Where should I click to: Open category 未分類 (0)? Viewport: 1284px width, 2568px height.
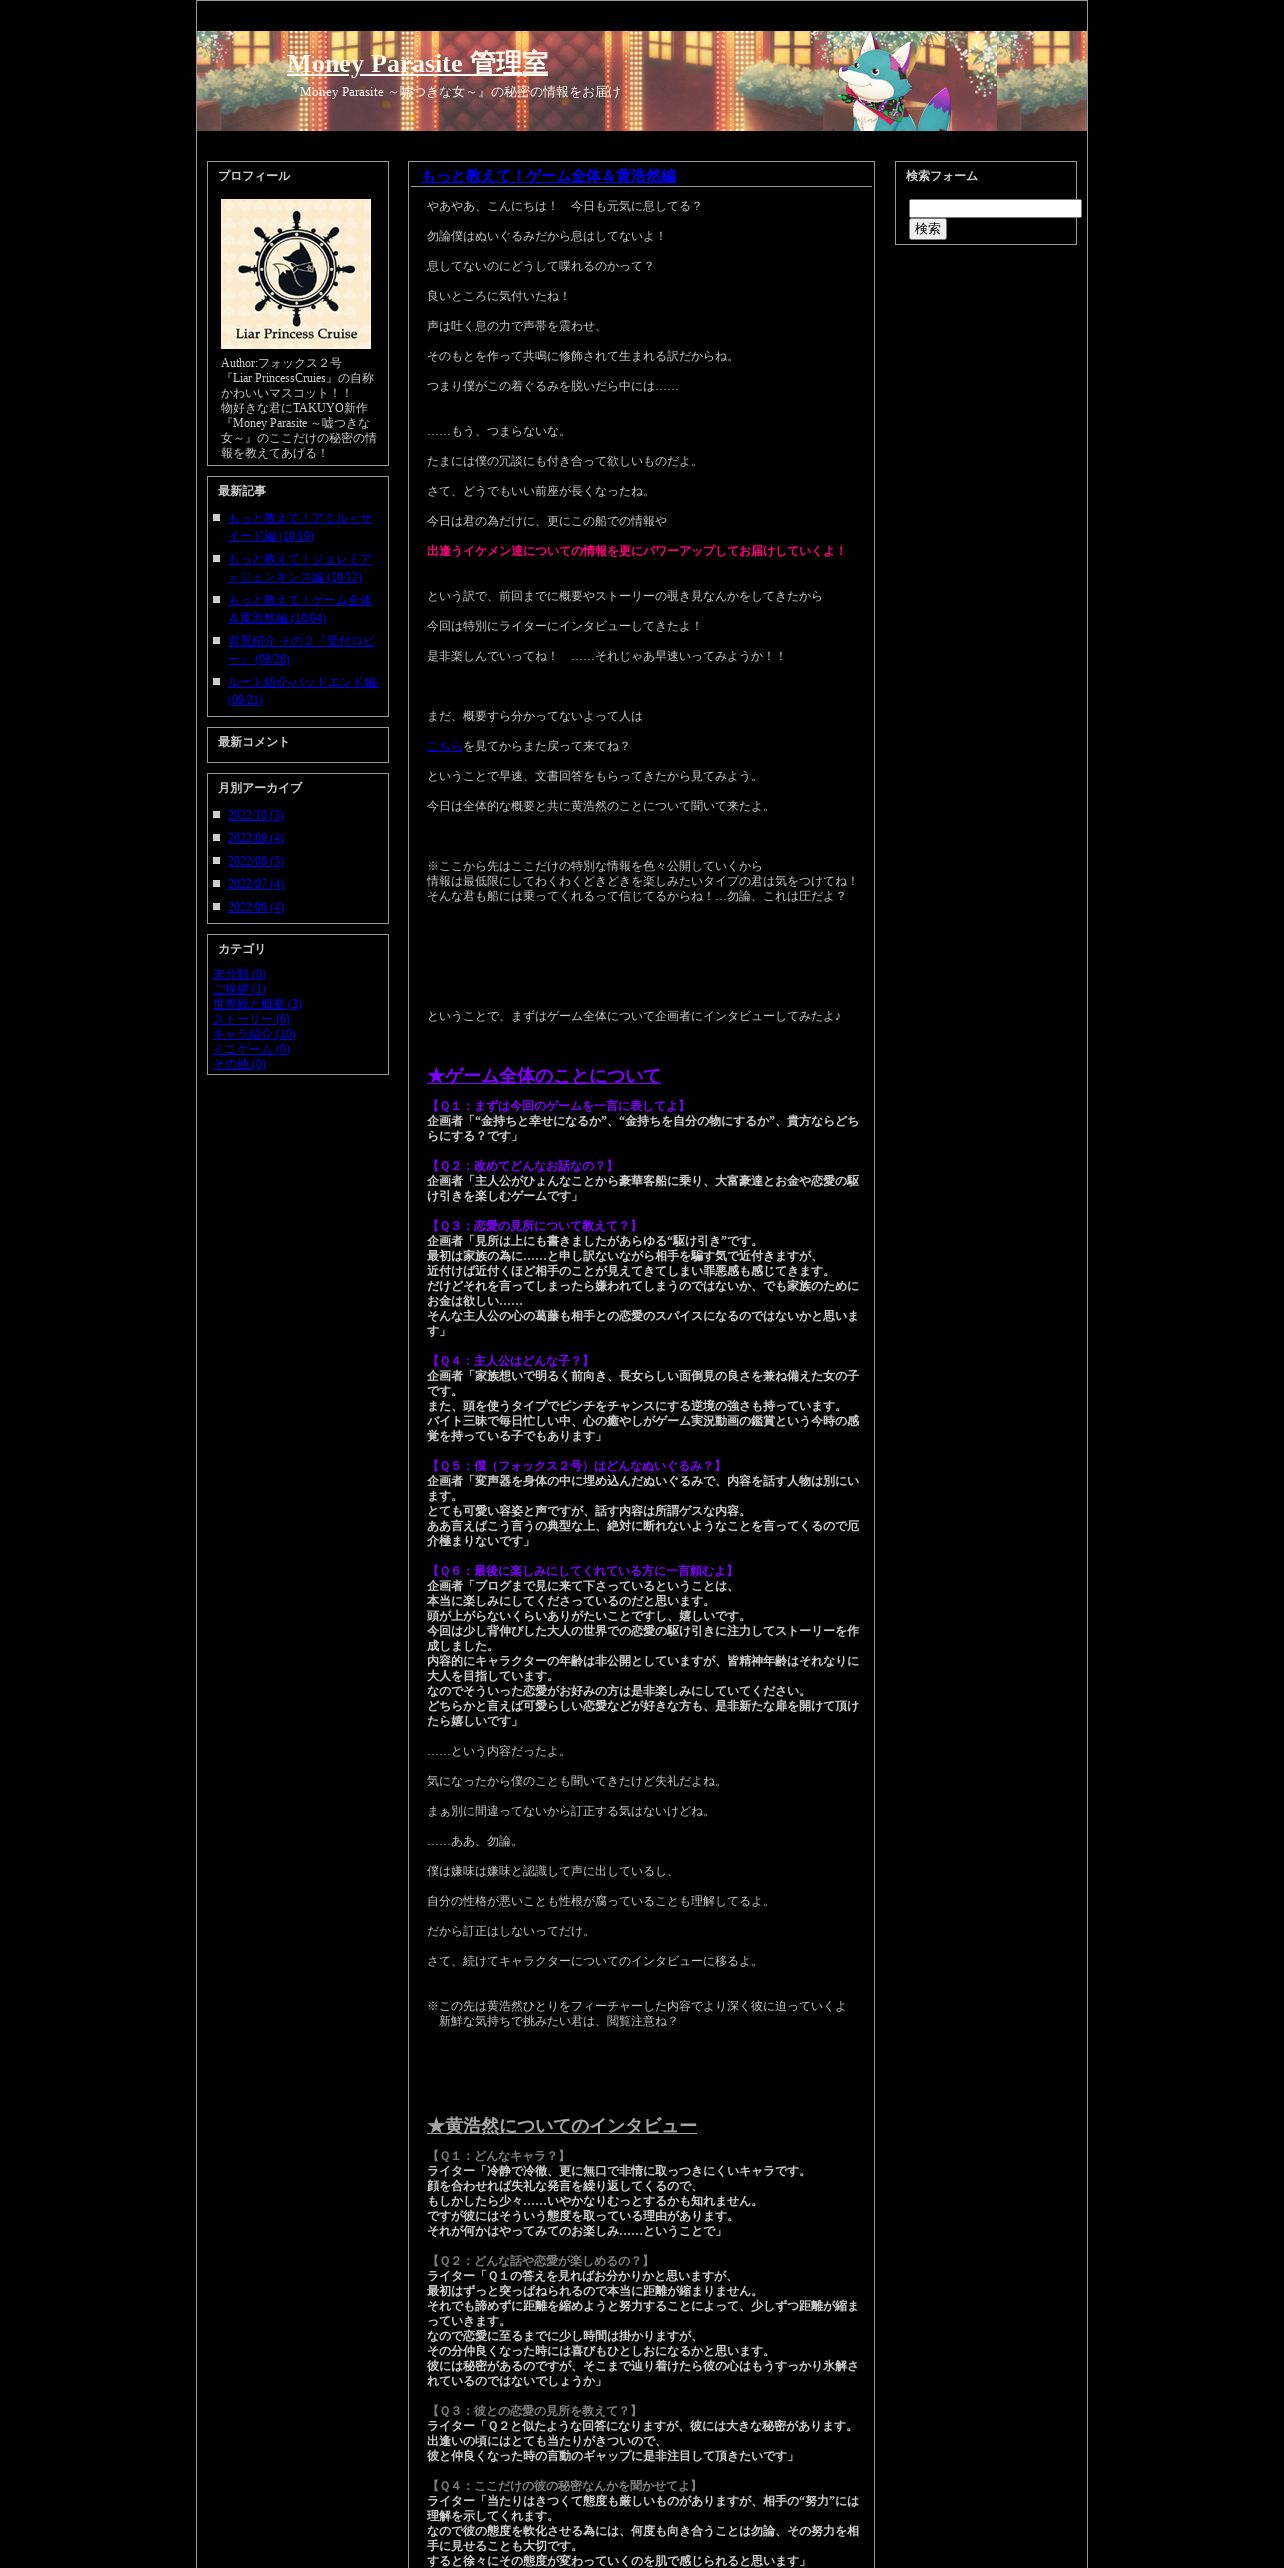click(x=239, y=974)
